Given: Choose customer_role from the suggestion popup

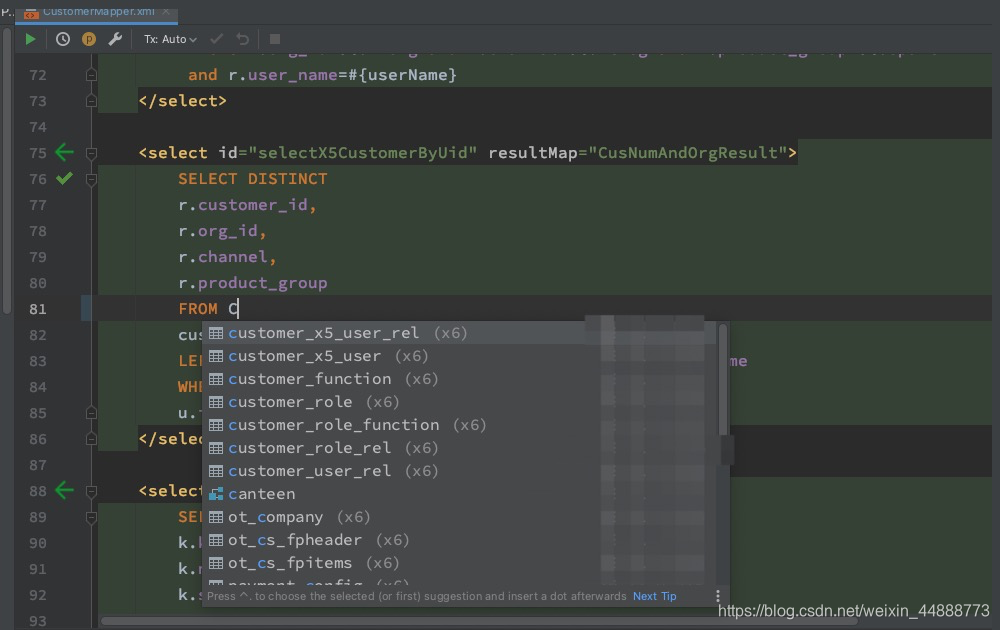Looking at the screenshot, I should [x=290, y=401].
